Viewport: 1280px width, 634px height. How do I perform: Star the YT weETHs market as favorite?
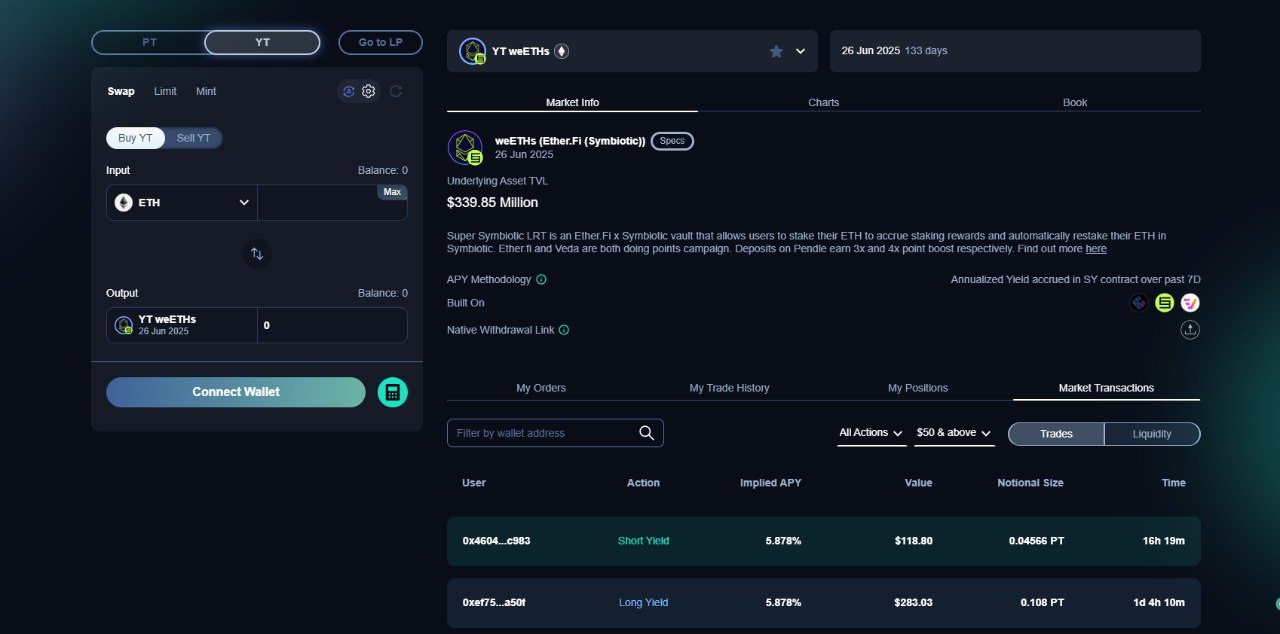point(776,51)
